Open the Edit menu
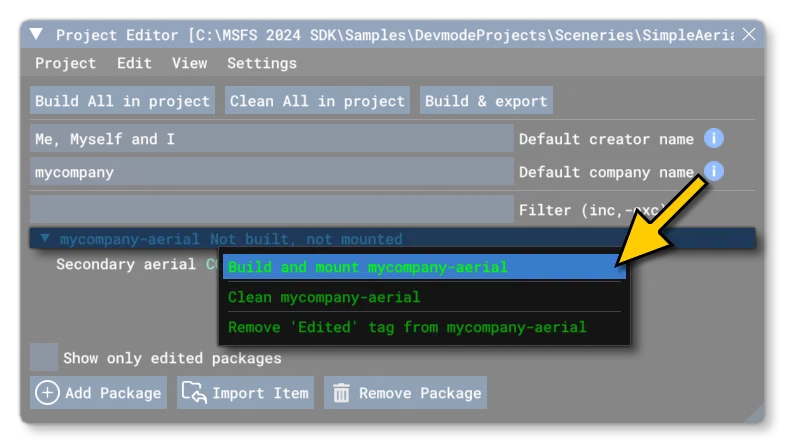Image resolution: width=785 pixels, height=444 pixels. pos(134,63)
